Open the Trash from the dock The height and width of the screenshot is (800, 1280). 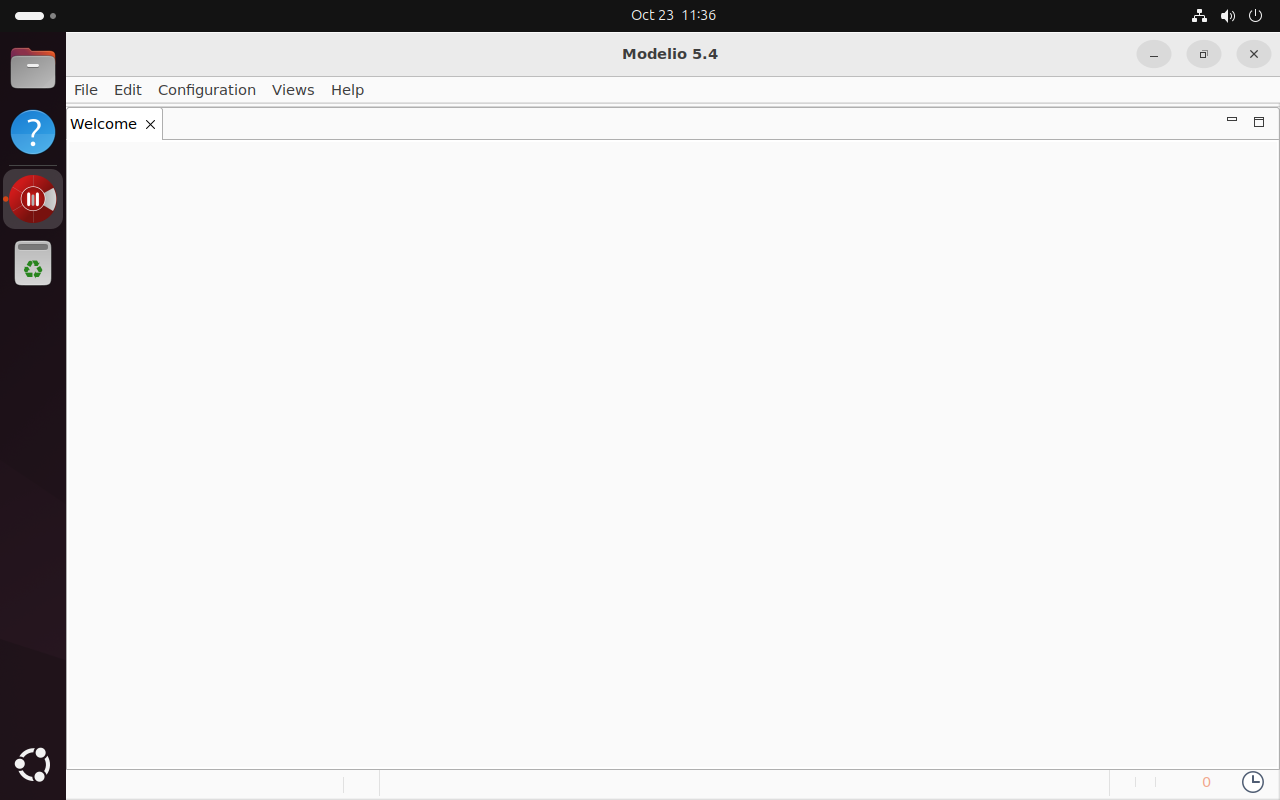(x=33, y=263)
